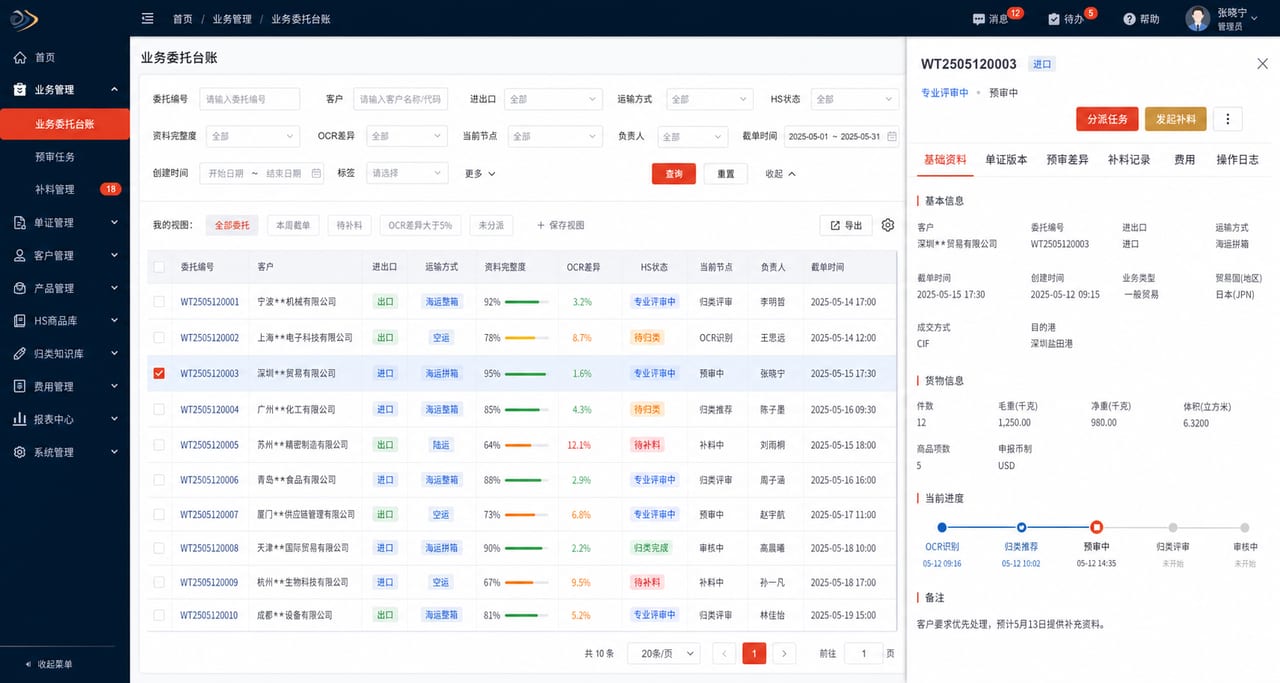Toggle the hamburger menu icon
The height and width of the screenshot is (683, 1280).
[148, 18]
